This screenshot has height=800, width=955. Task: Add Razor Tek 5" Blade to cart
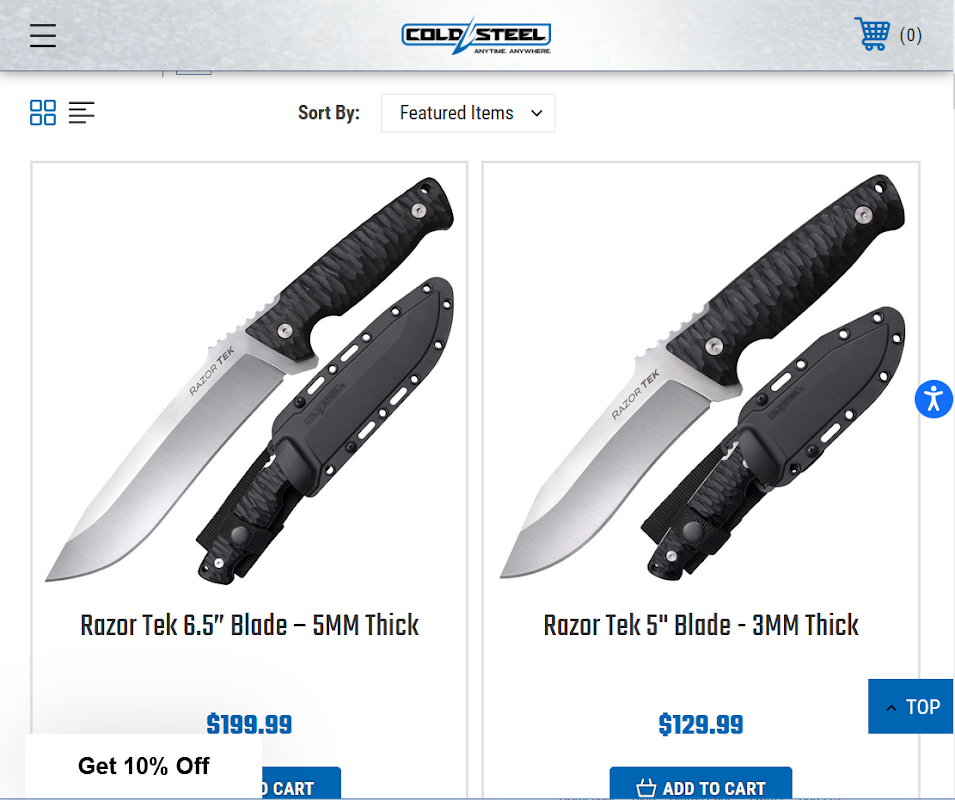[x=701, y=784]
